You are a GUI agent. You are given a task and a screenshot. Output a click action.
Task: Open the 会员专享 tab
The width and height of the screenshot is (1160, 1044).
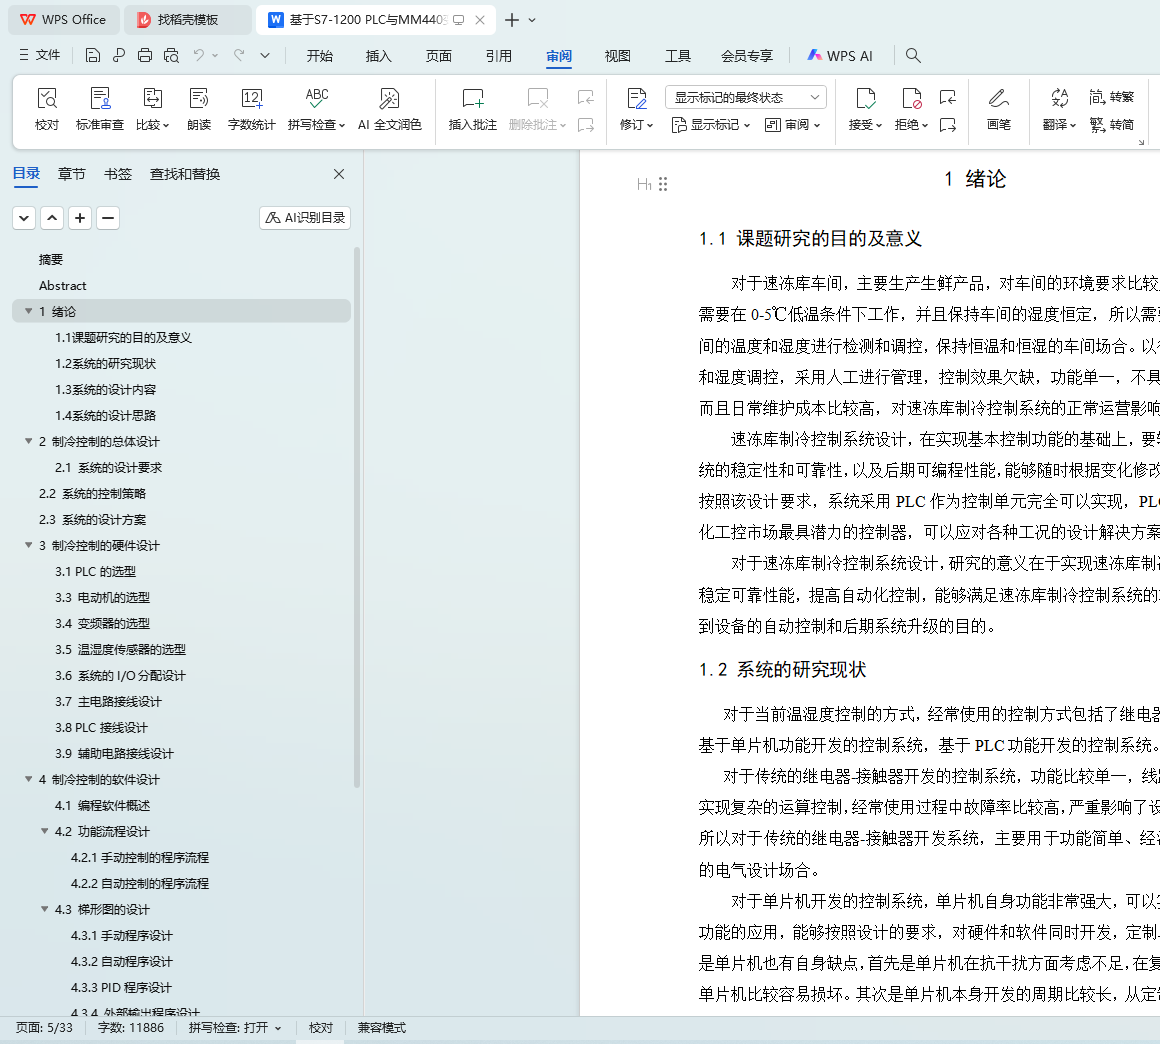(747, 56)
